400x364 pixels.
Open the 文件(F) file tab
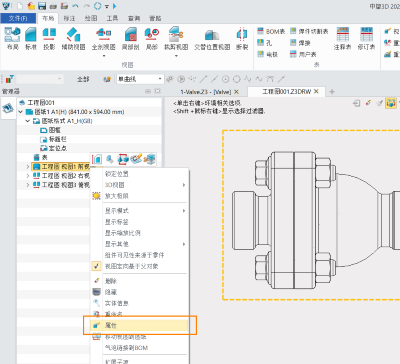[x=18, y=18]
